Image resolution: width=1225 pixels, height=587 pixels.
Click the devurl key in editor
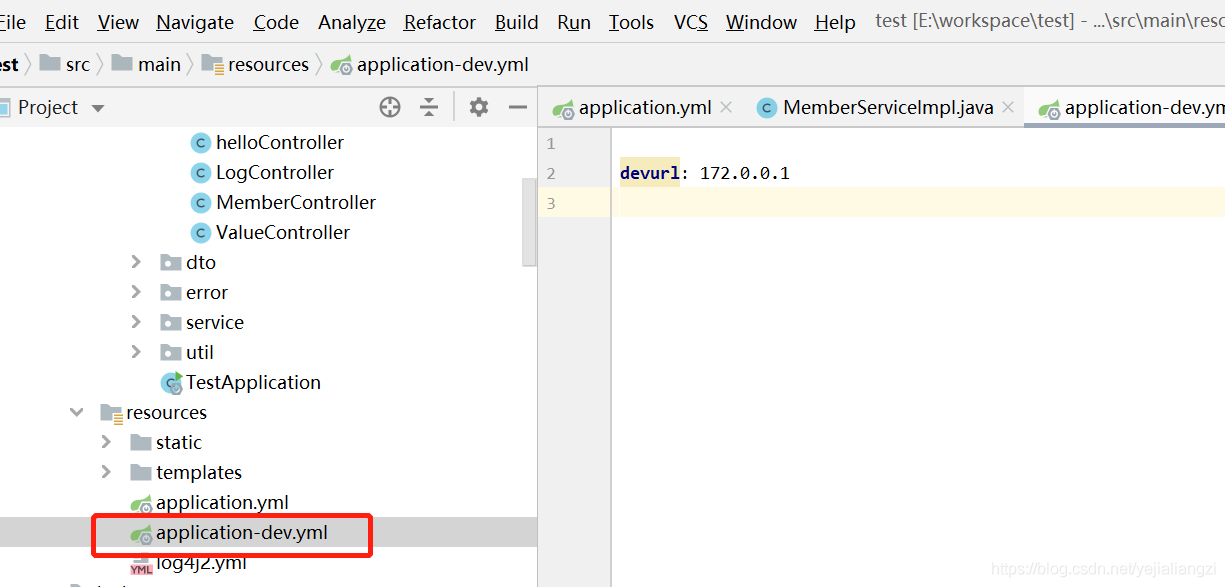coord(650,173)
